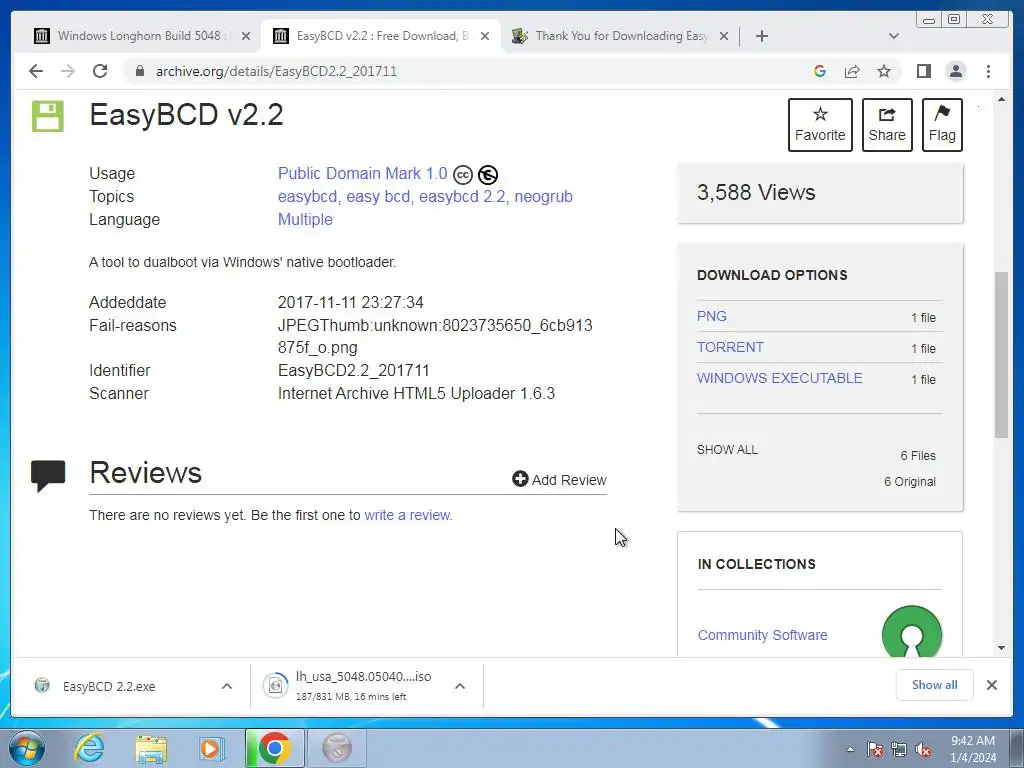Image resolution: width=1024 pixels, height=768 pixels.
Task: Launch Internet Explorer from the taskbar
Action: click(x=89, y=748)
